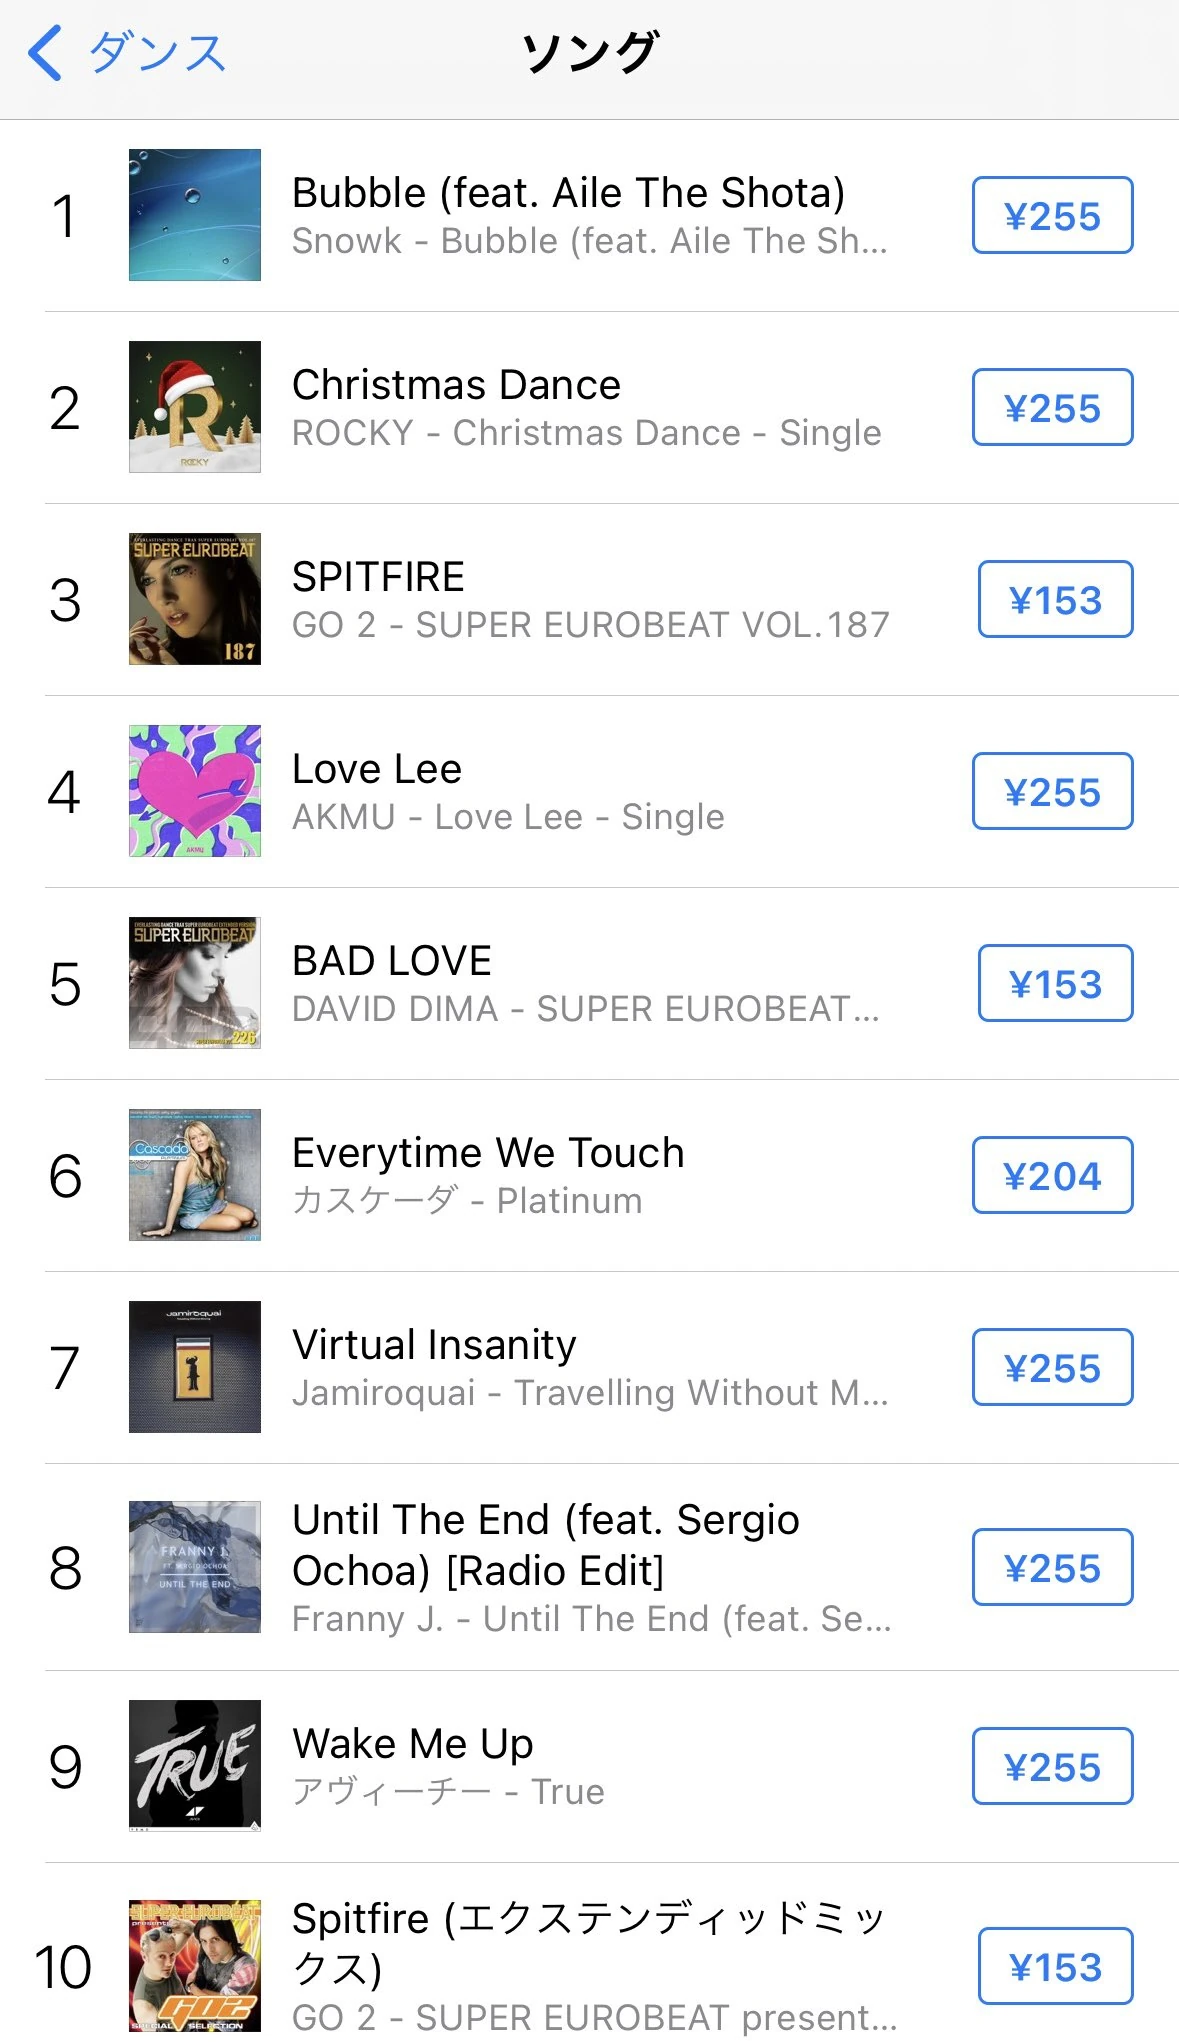1179x2042 pixels.
Task: Tap the Spitfire エクステンディッドミックス title
Action: pos(588,1943)
